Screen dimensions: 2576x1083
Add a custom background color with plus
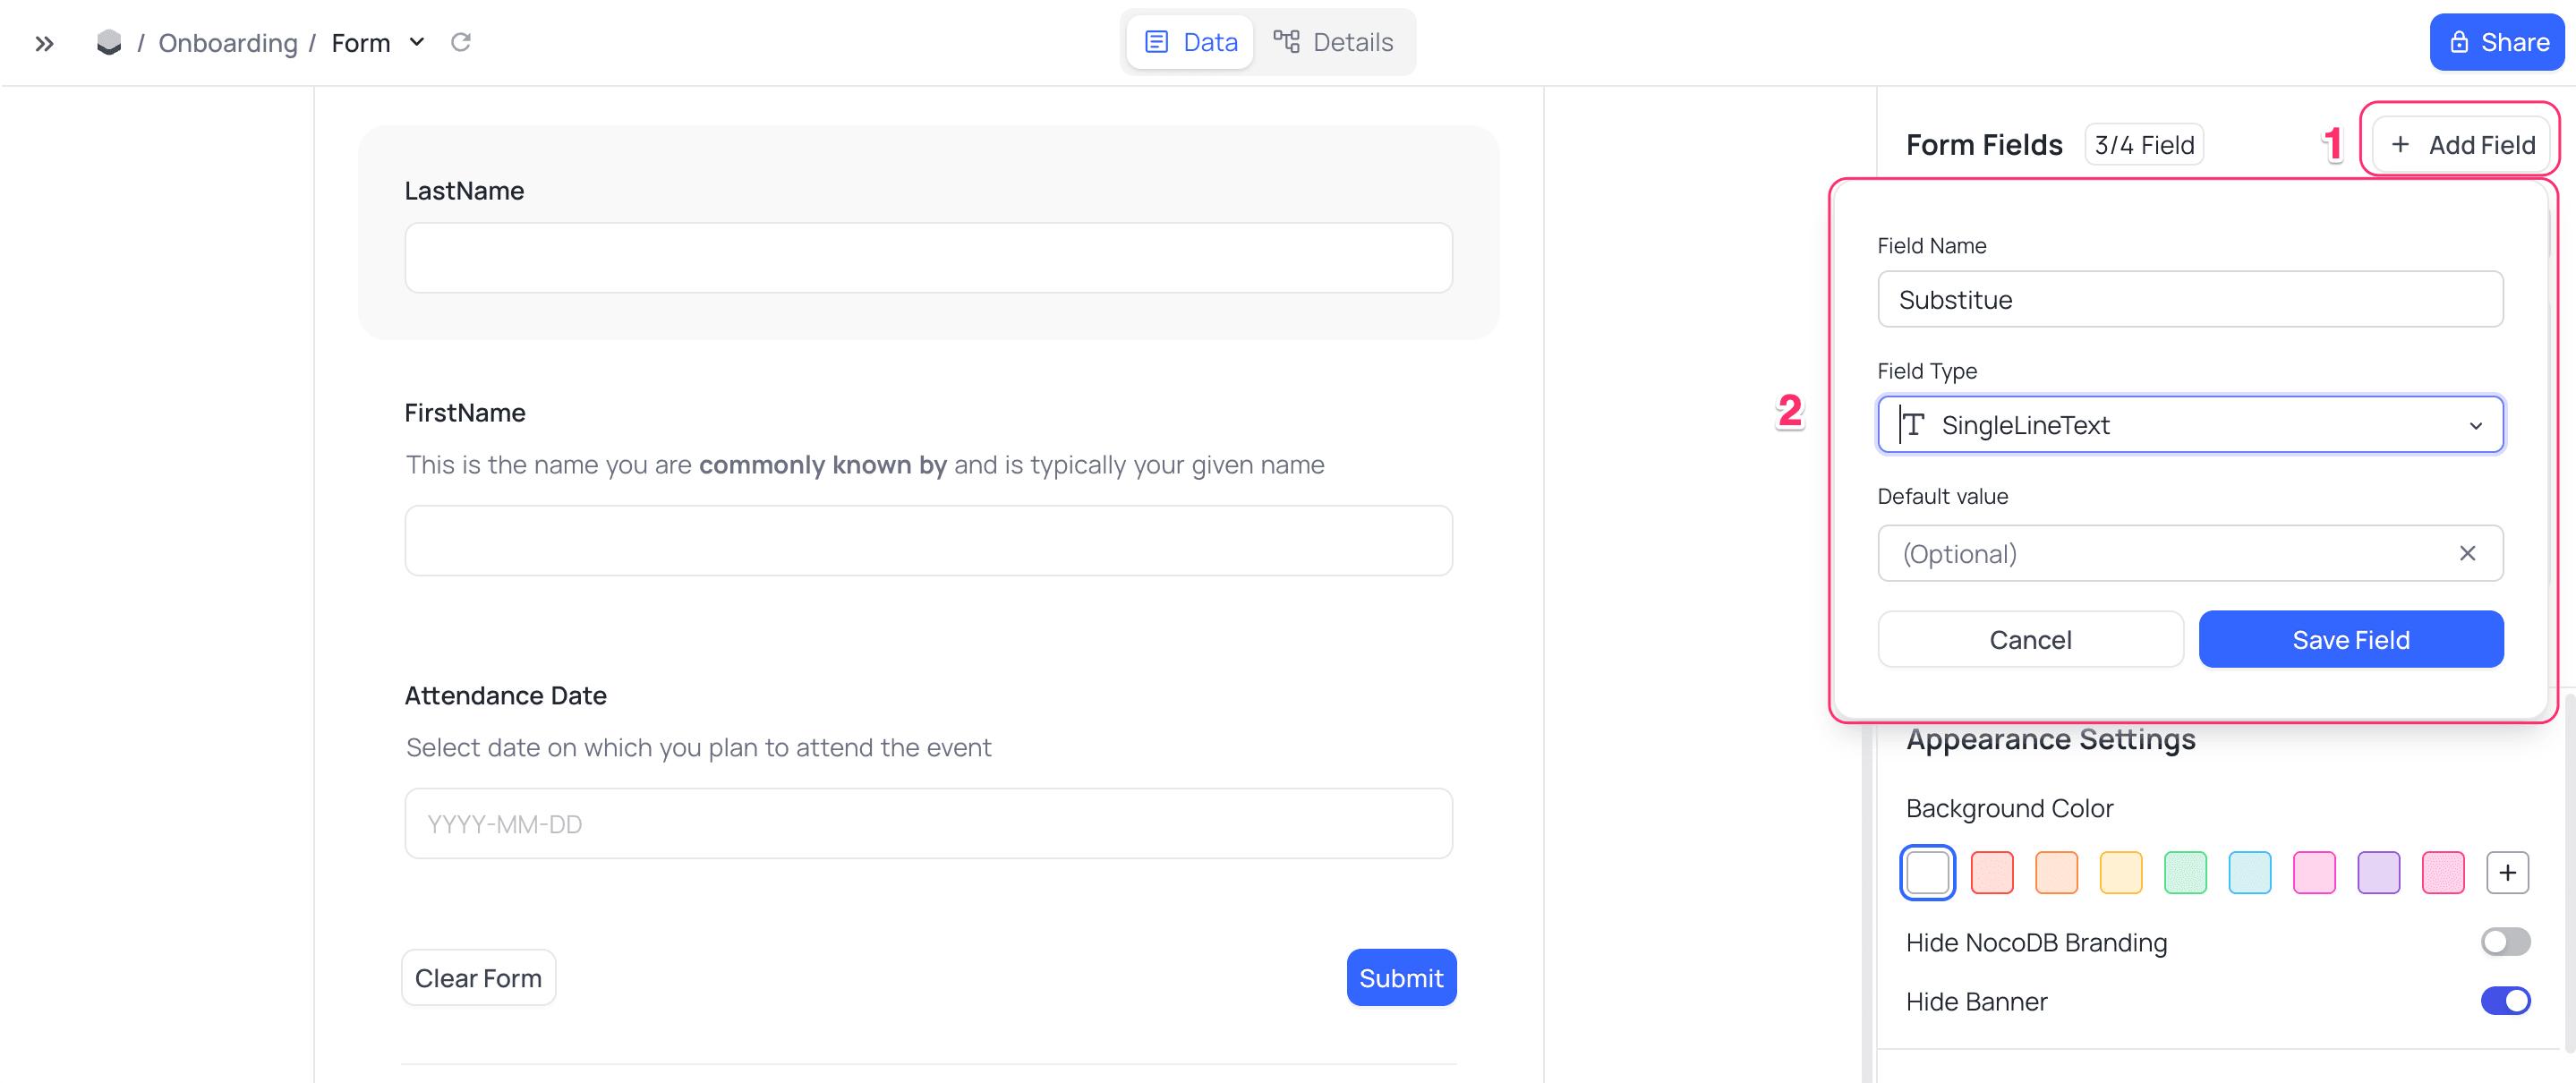click(2507, 873)
